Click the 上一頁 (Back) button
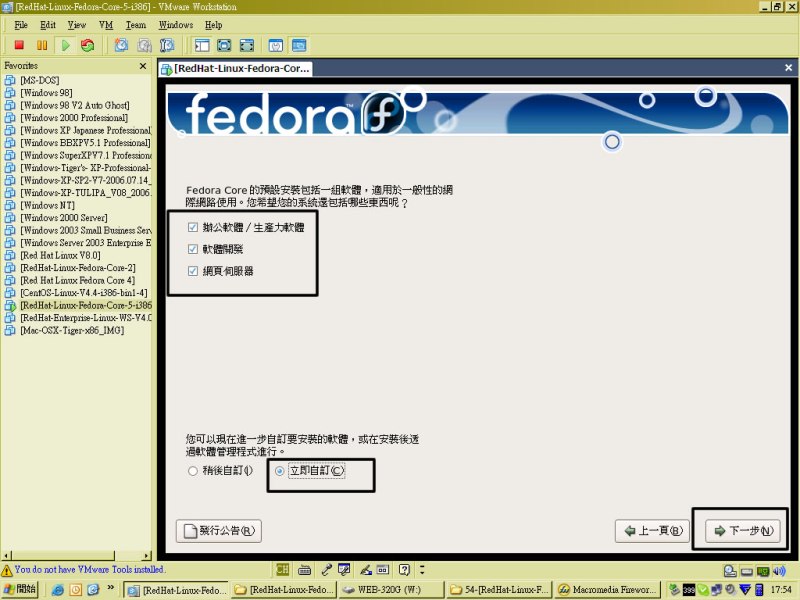The width and height of the screenshot is (800, 600). [652, 531]
